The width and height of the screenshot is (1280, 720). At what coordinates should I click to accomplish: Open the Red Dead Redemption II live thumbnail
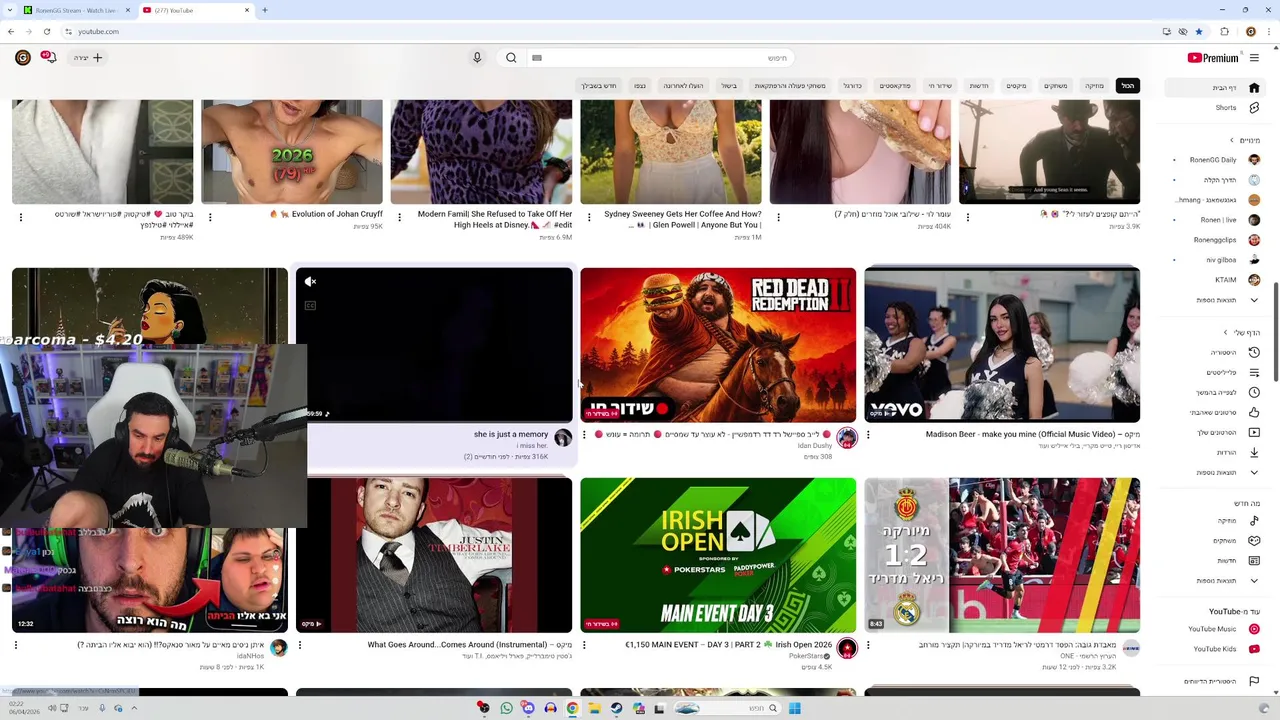(718, 344)
